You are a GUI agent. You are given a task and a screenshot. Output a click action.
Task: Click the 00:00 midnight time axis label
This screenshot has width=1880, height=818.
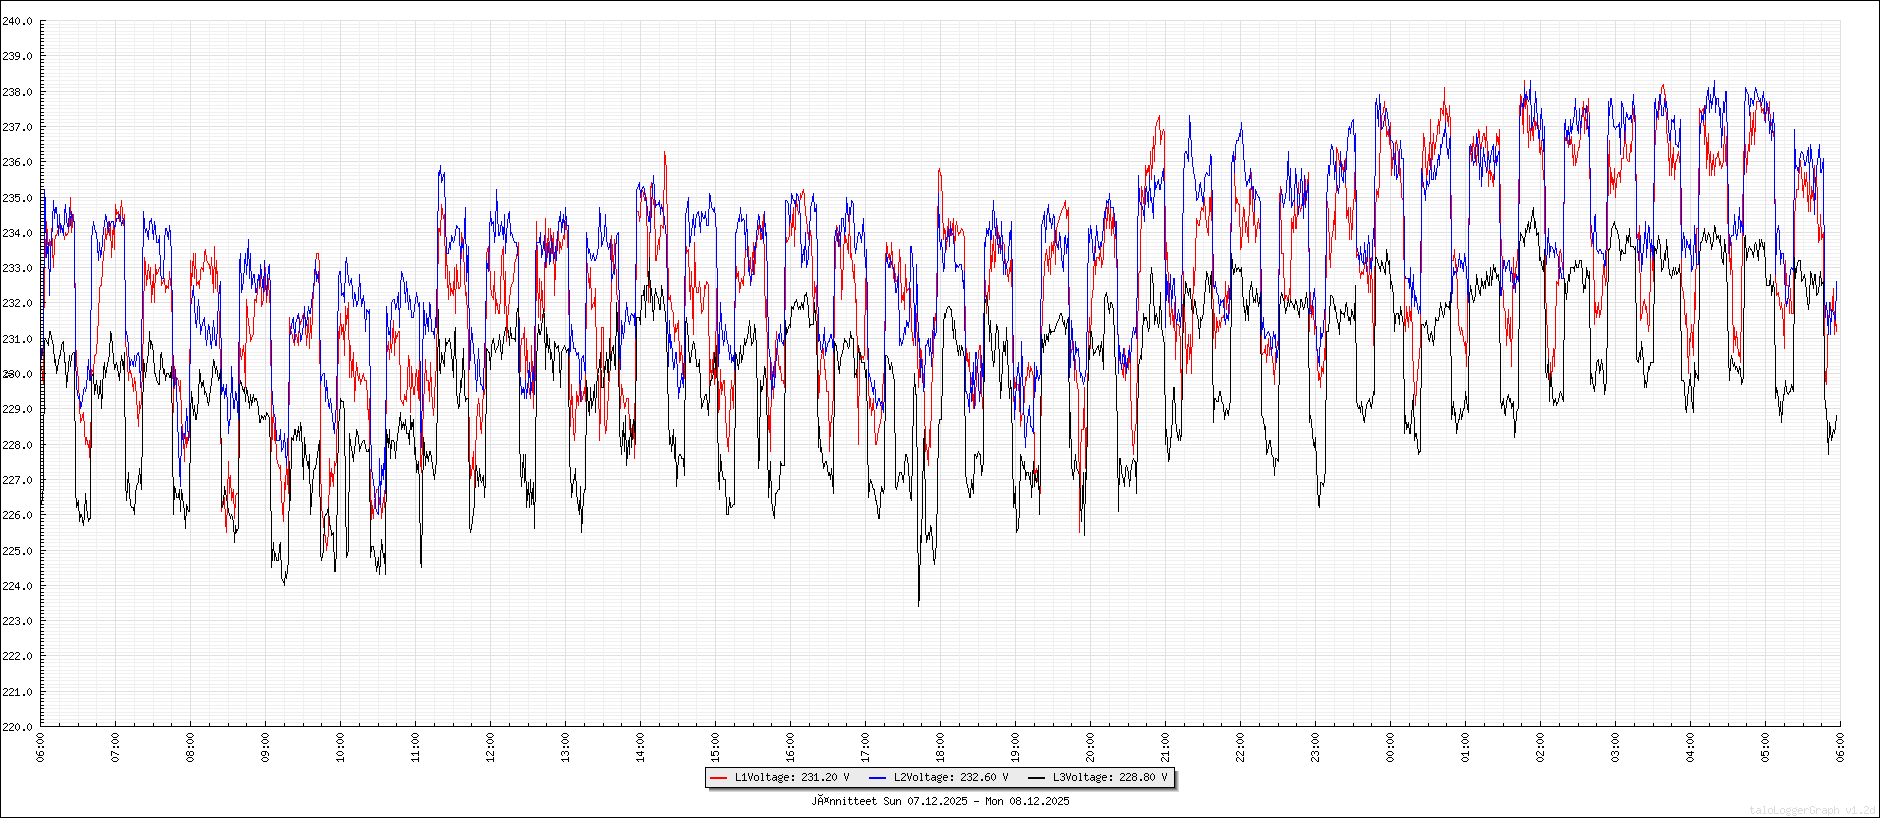[x=1390, y=747]
